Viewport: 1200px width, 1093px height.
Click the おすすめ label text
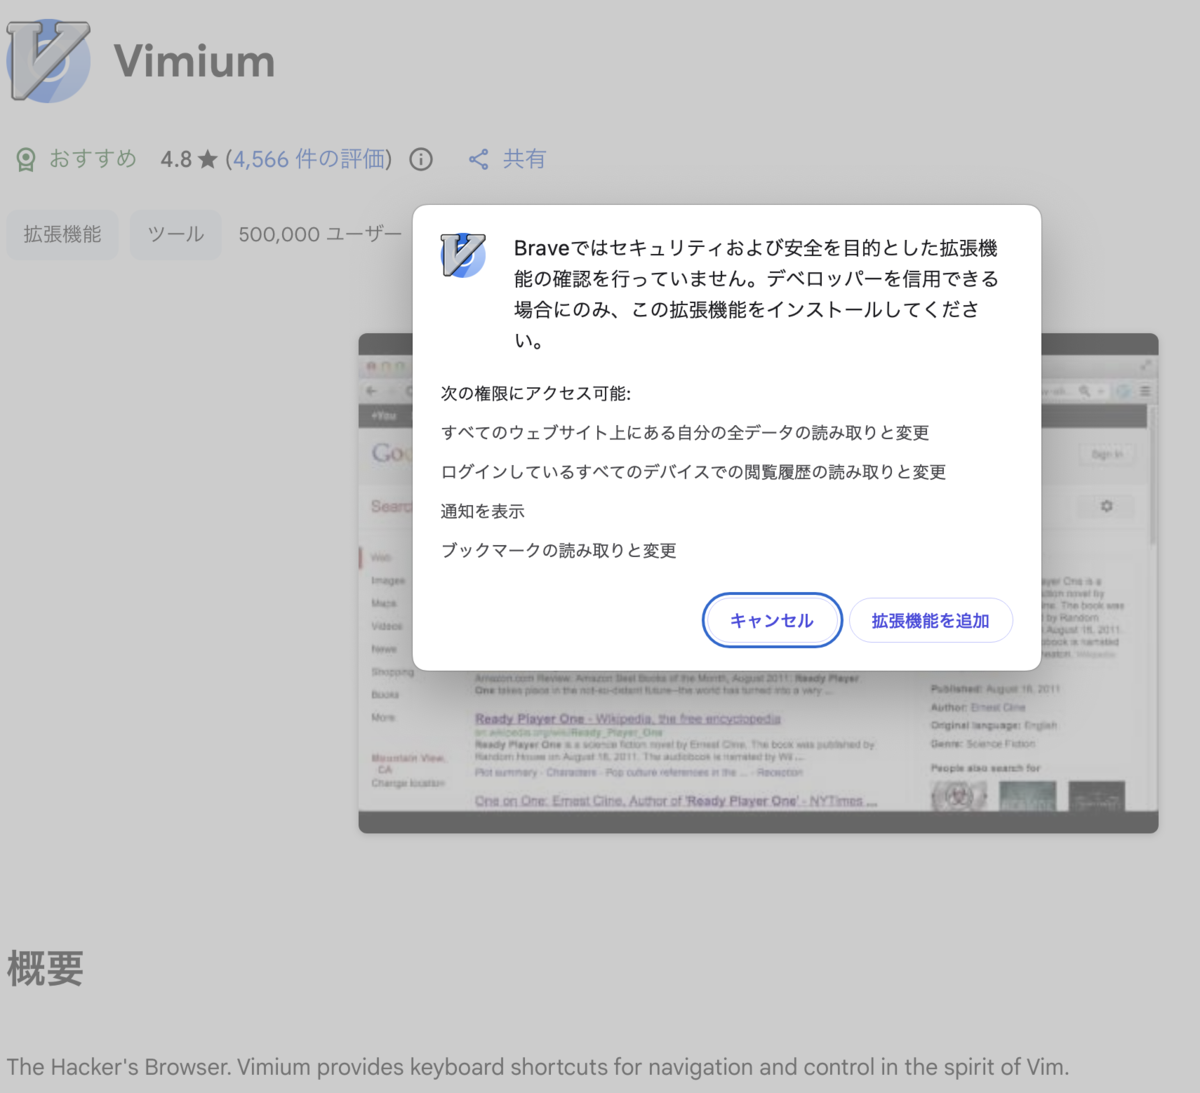92,159
